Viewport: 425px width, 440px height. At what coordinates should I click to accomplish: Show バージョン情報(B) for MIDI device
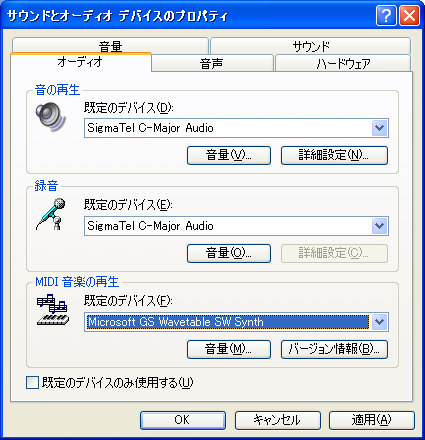334,349
